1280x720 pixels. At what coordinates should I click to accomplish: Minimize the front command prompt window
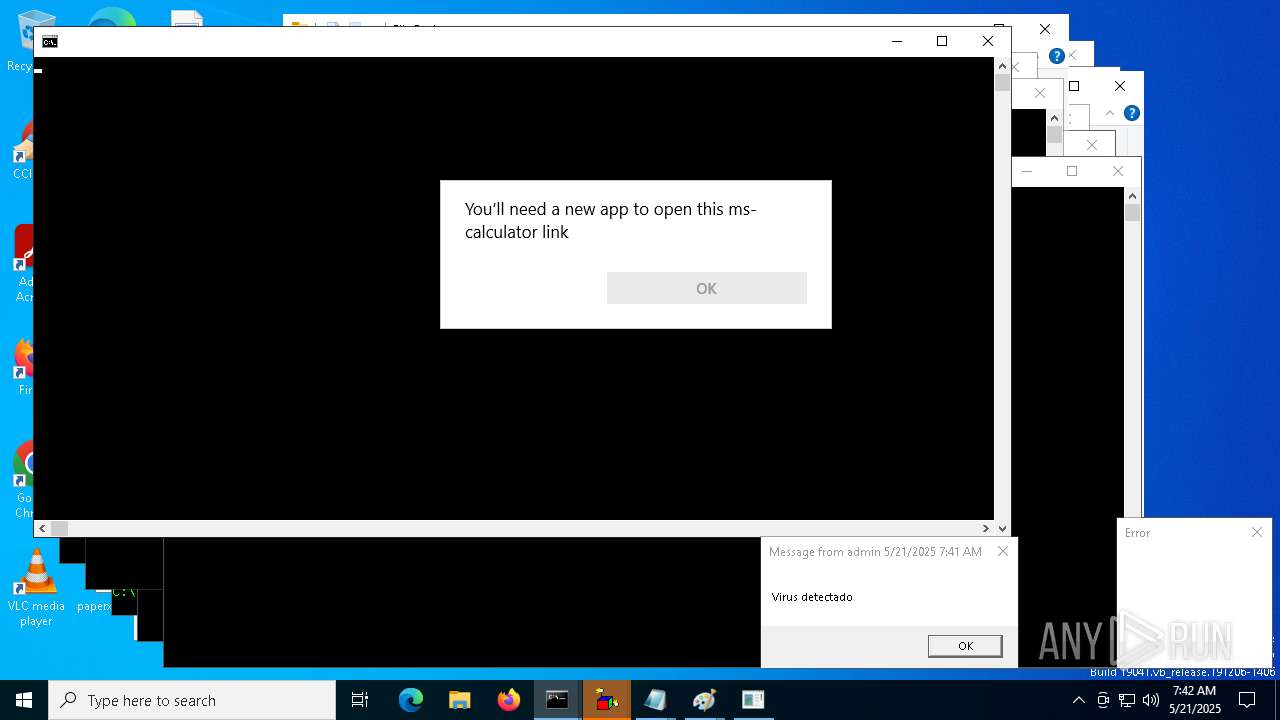(x=896, y=41)
